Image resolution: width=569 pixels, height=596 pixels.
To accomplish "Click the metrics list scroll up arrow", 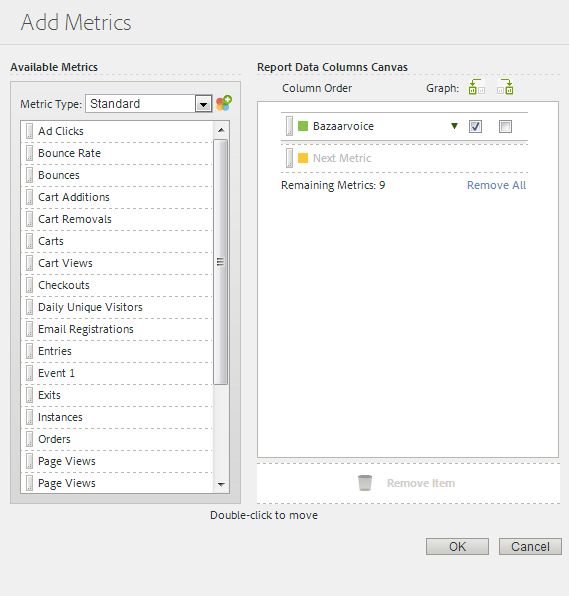I will pos(221,130).
